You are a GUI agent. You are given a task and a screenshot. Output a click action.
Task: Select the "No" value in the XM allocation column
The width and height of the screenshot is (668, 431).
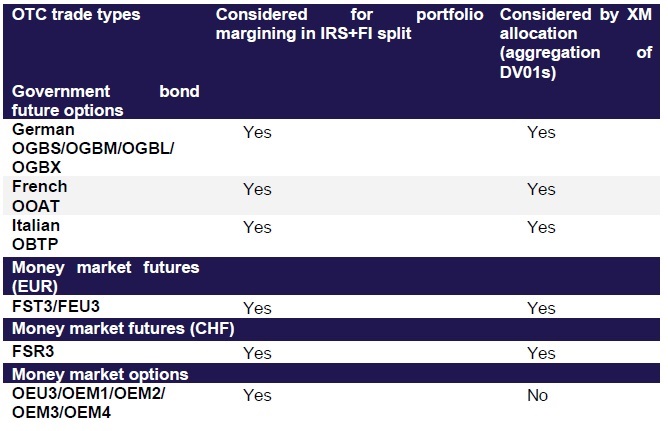tap(537, 395)
